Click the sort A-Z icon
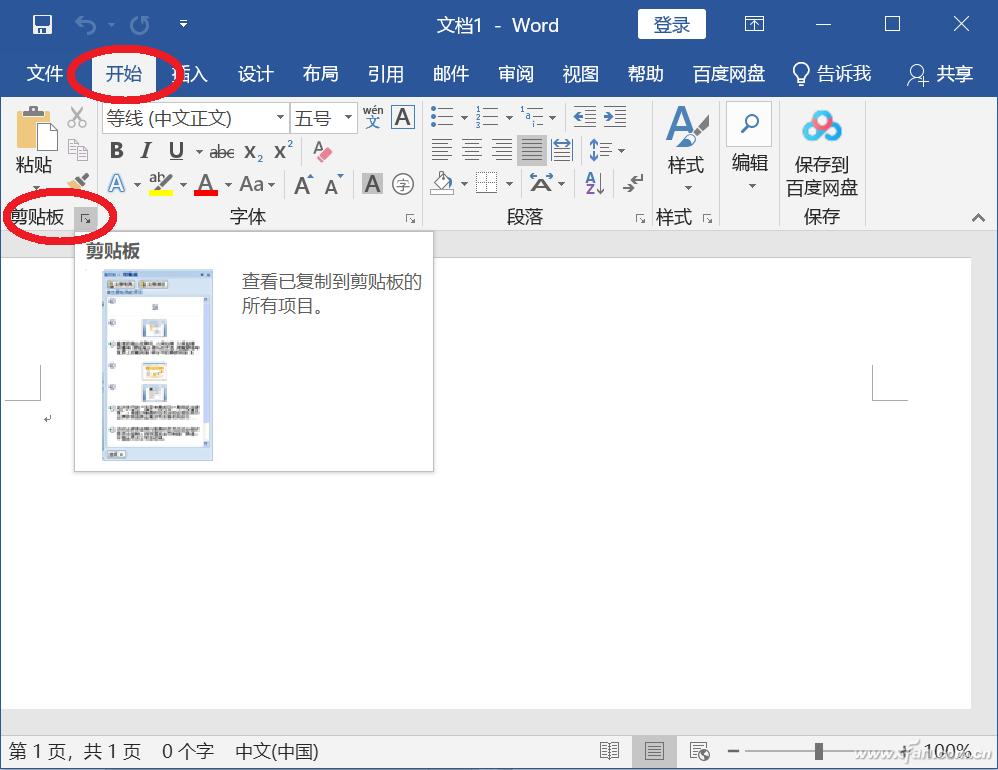Image resolution: width=998 pixels, height=770 pixels. point(592,182)
